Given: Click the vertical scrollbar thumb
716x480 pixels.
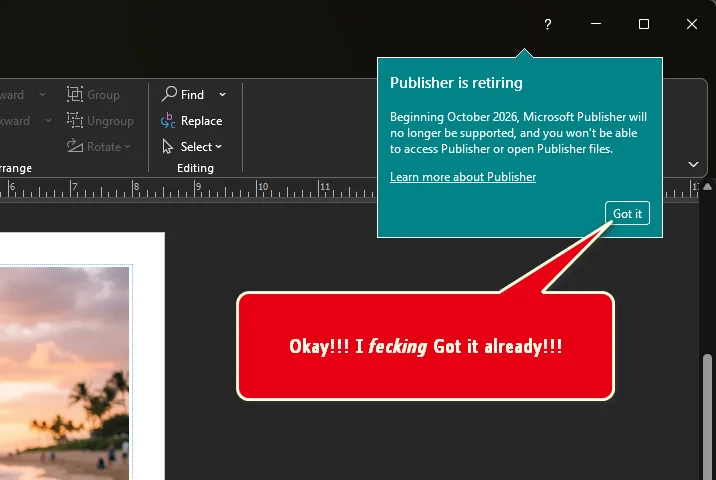Looking at the screenshot, I should point(707,417).
